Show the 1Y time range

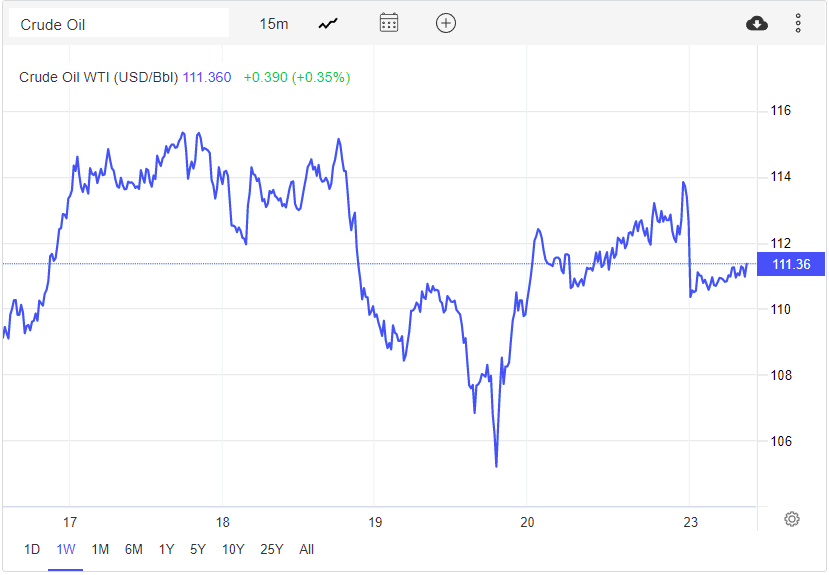point(166,549)
